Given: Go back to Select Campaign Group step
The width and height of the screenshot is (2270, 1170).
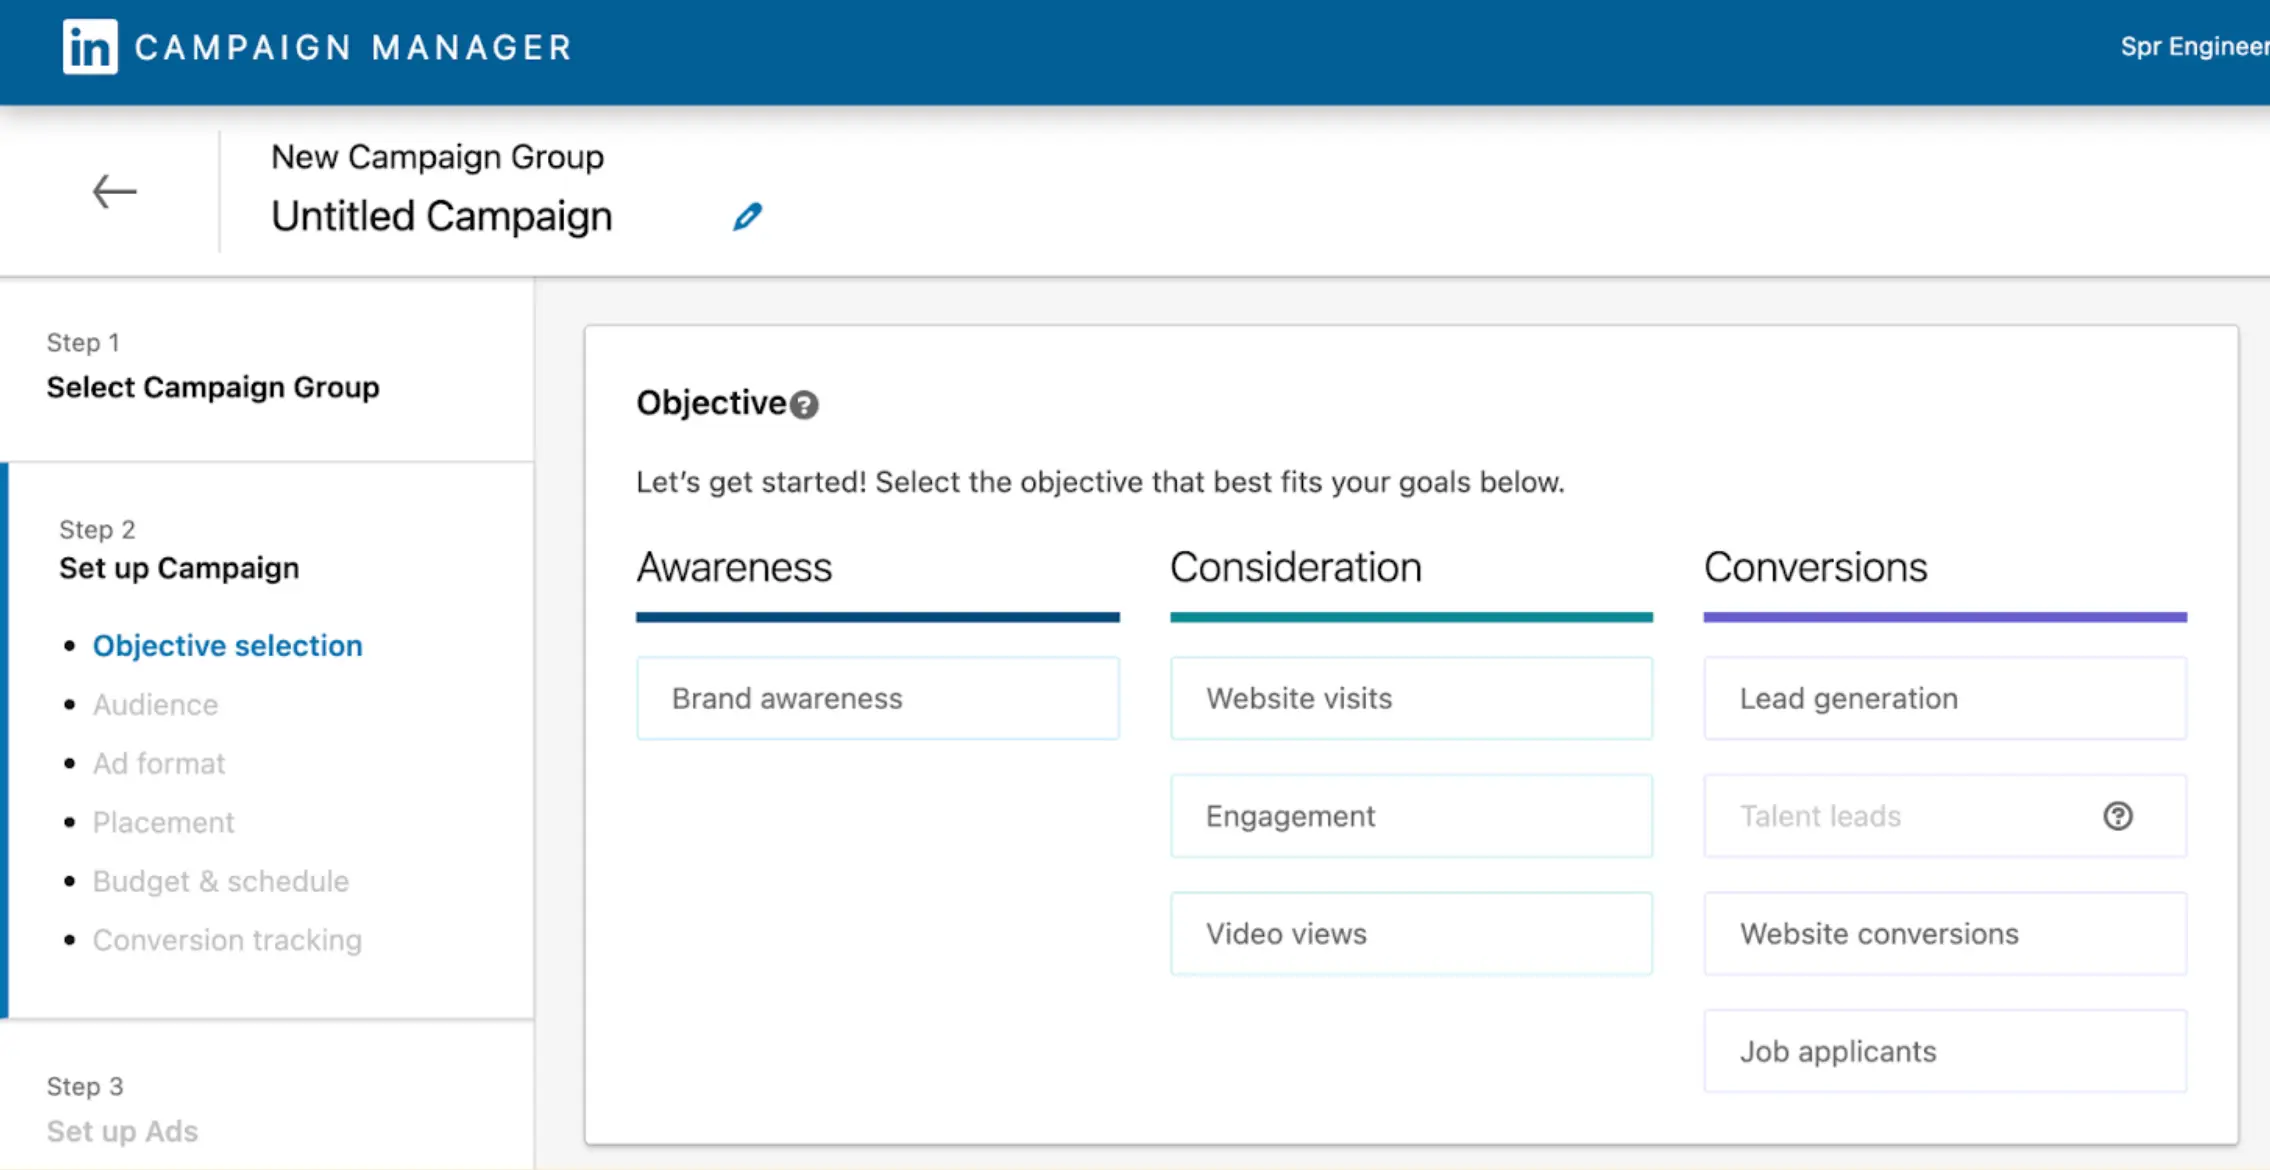Looking at the screenshot, I should click(212, 387).
